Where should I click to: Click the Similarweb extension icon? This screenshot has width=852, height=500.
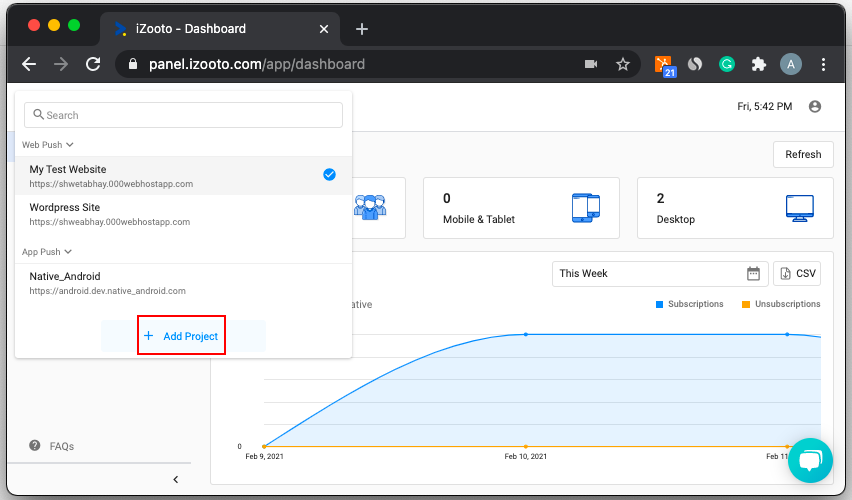coord(695,64)
